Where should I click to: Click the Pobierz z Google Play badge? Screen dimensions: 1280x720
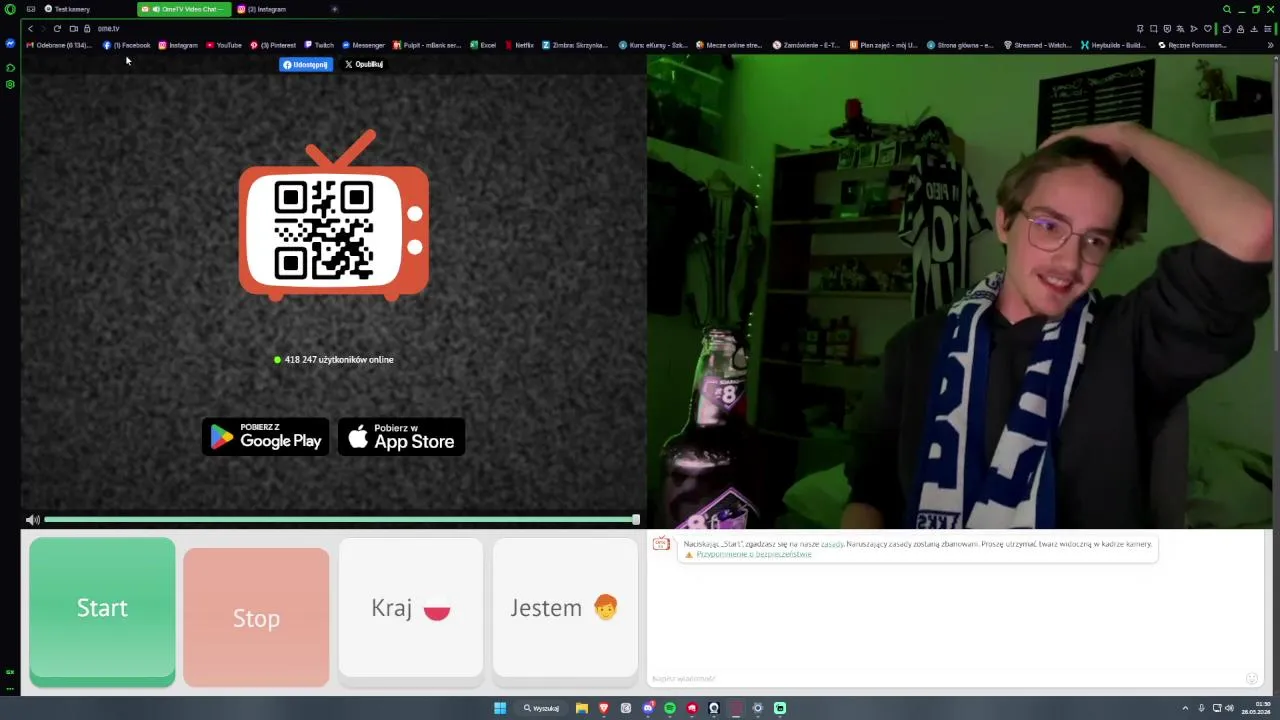266,437
